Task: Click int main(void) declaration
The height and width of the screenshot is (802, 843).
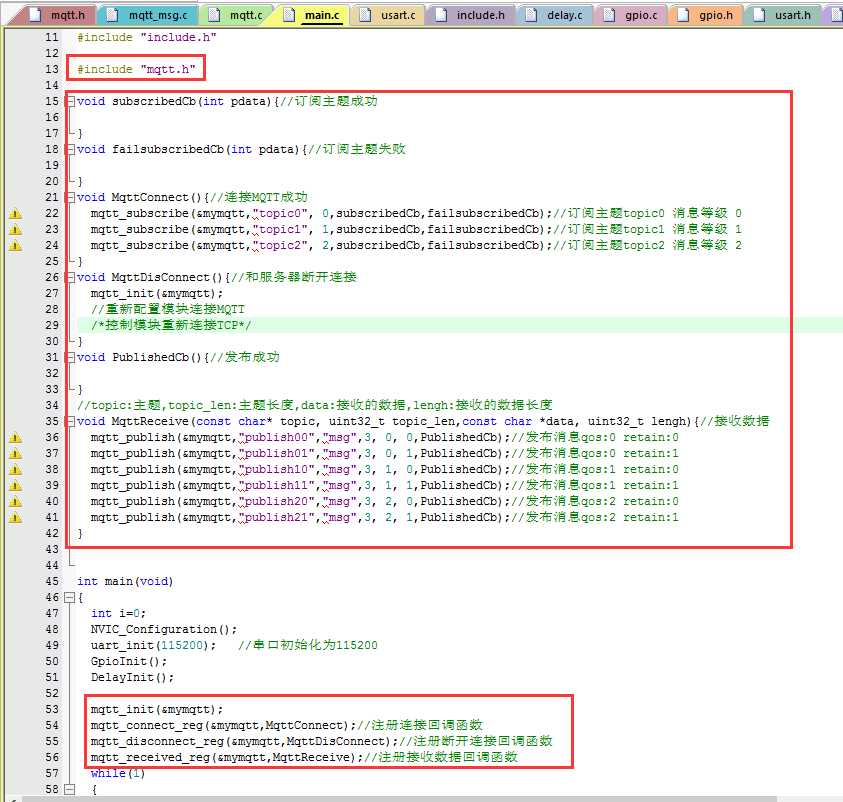Action: [x=125, y=582]
